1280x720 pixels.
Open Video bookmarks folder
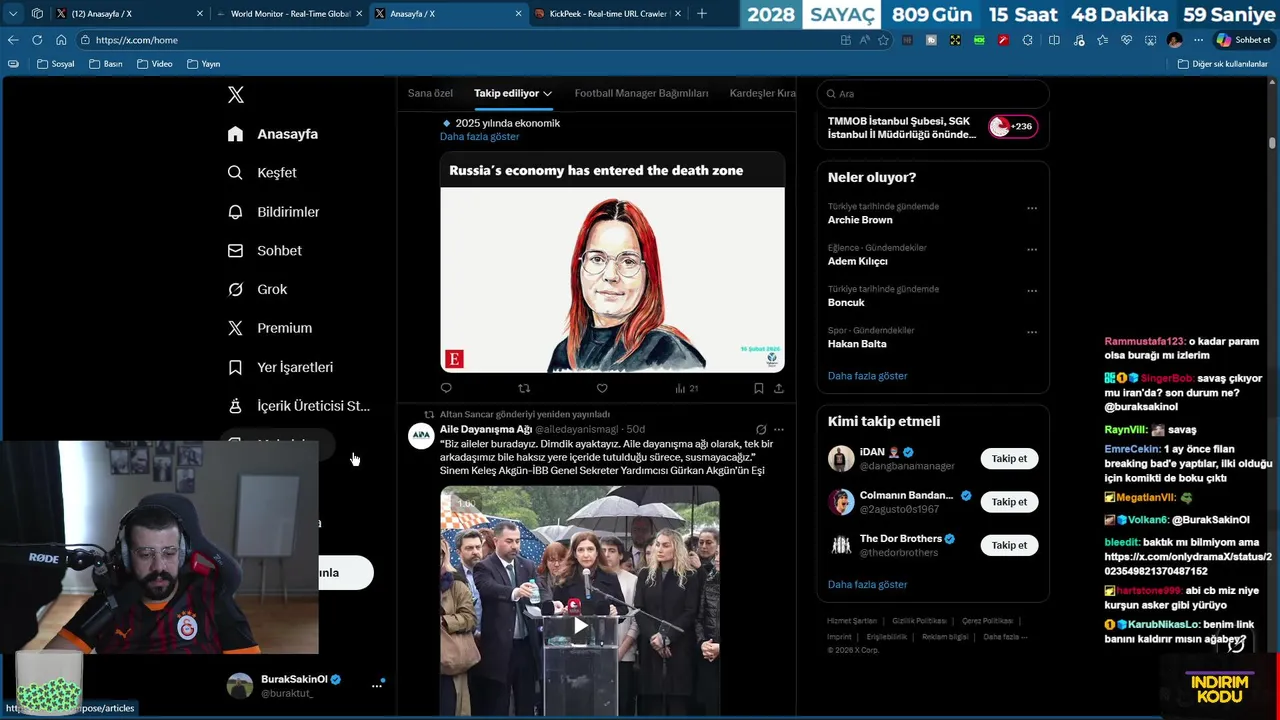pos(155,64)
